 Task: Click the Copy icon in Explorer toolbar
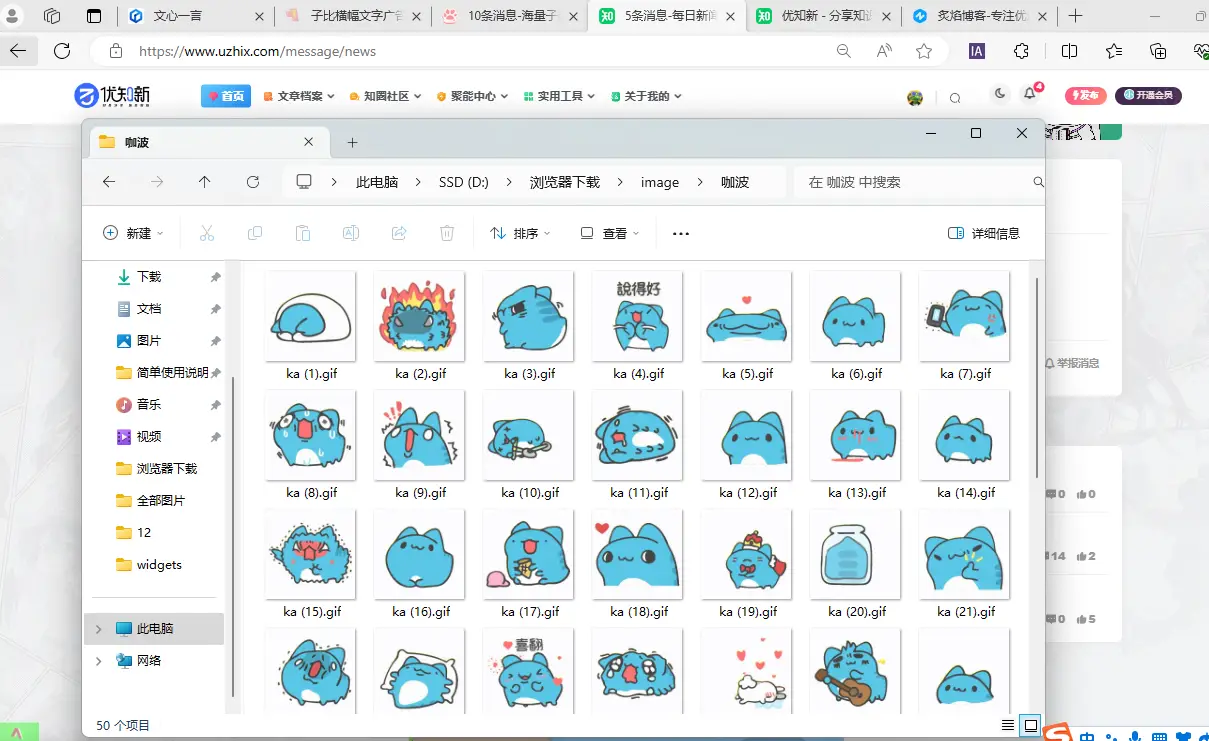[255, 233]
